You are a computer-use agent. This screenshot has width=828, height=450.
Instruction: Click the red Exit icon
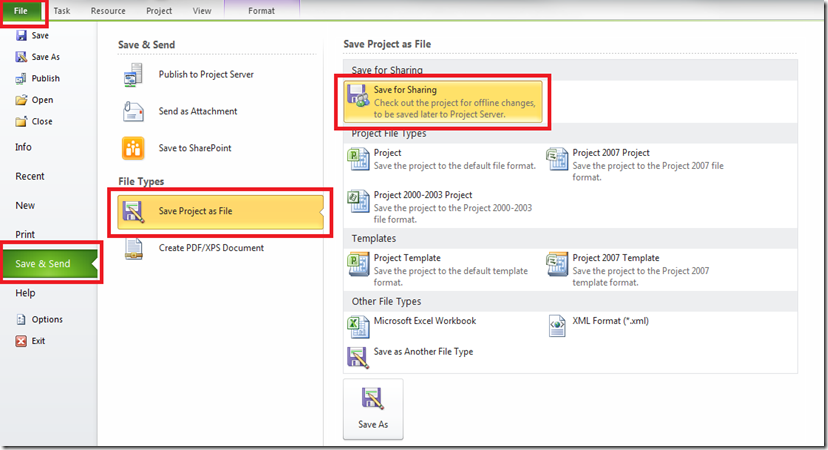click(x=21, y=341)
